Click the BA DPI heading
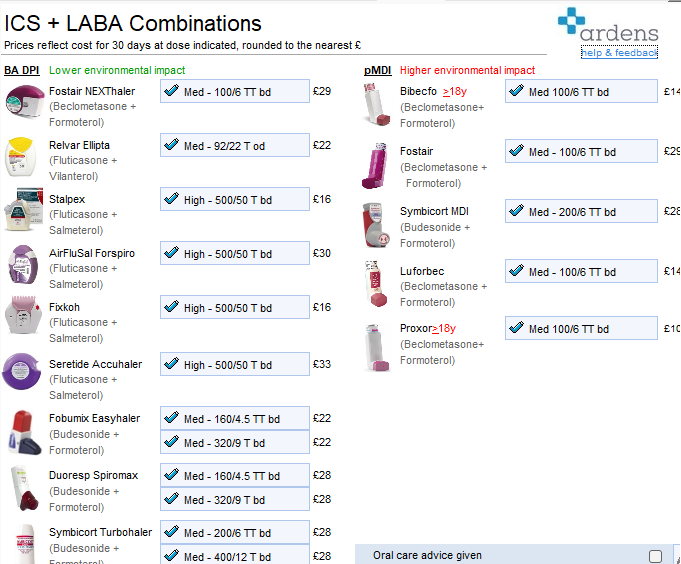681x564 pixels. pos(23,71)
